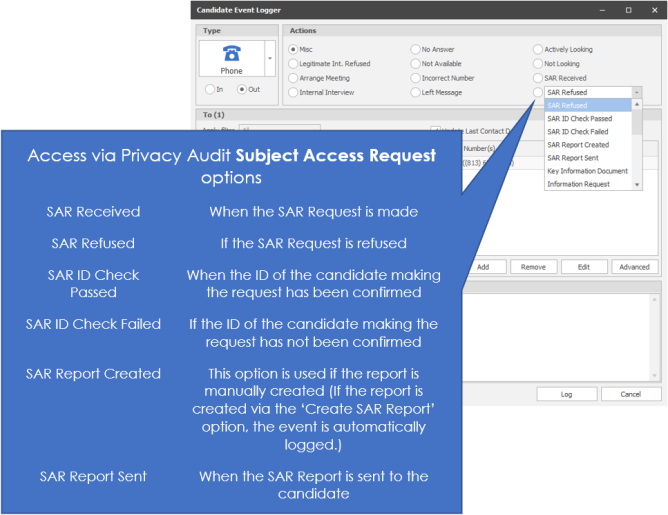Choose SAR Report Created from list
668x515 pixels.
[578, 145]
